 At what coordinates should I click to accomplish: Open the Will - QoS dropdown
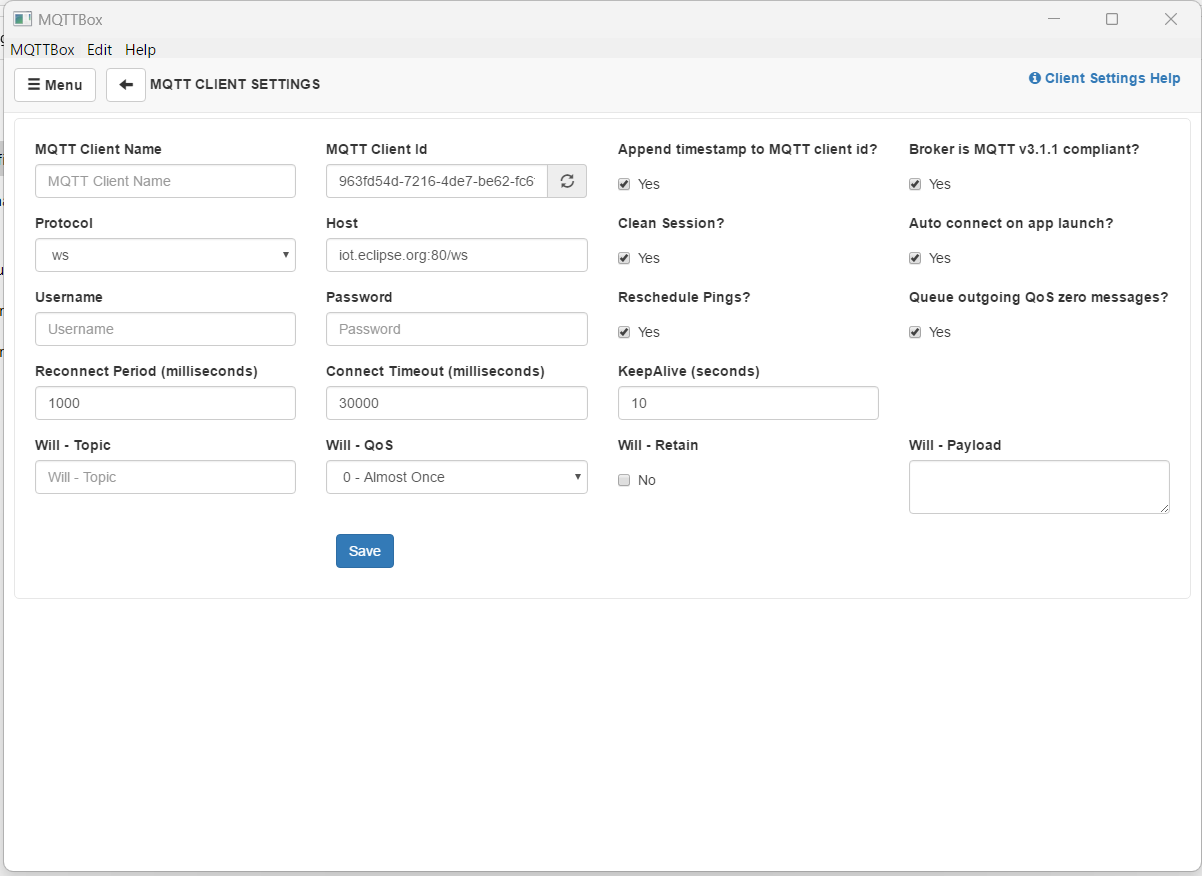[457, 477]
